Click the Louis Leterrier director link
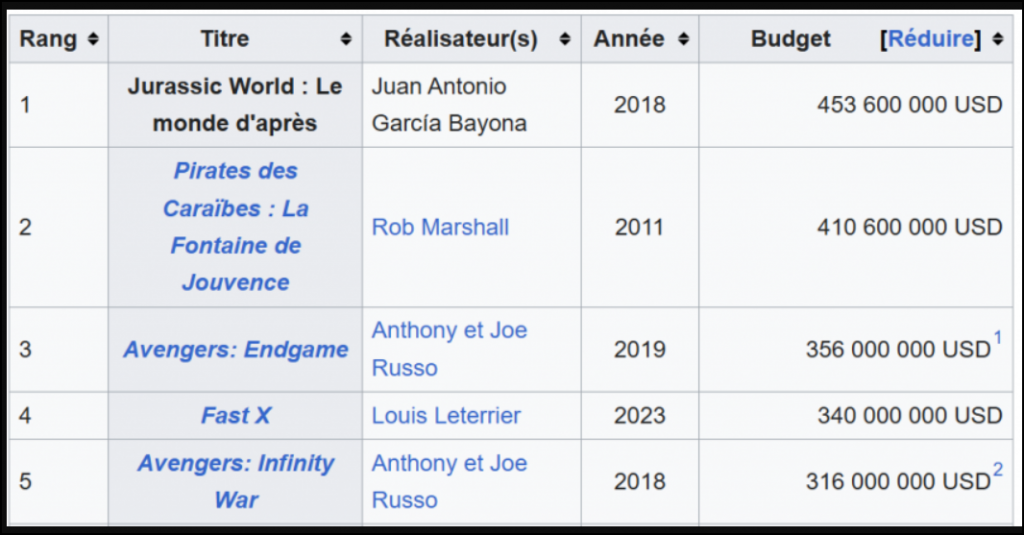This screenshot has height=535, width=1024. (x=446, y=415)
